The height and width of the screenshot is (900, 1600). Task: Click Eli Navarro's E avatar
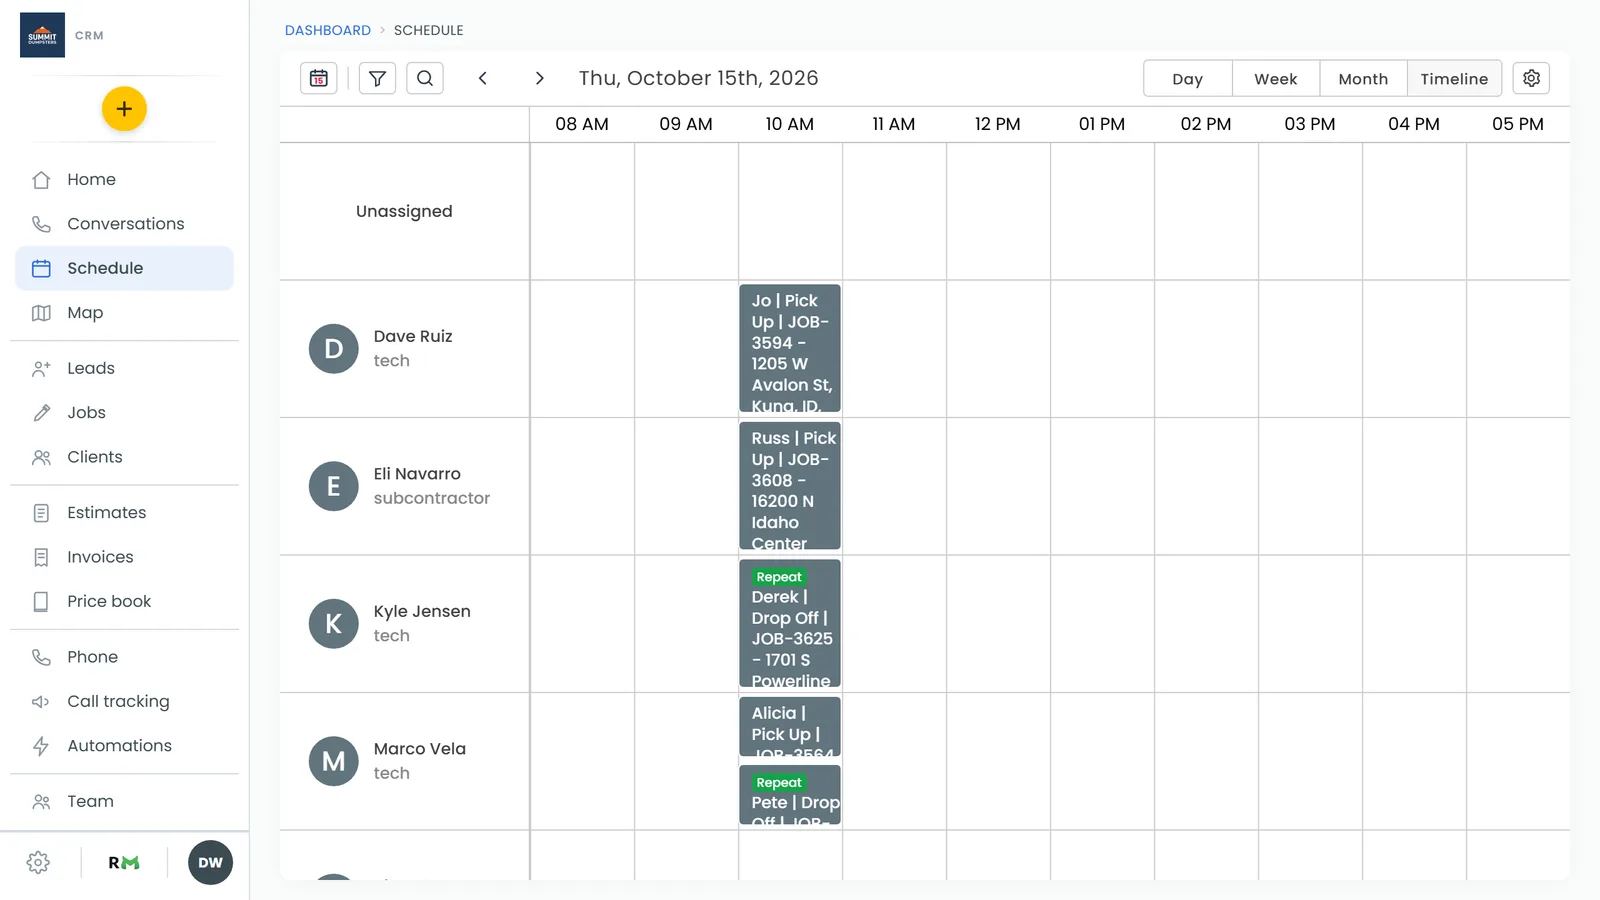(x=334, y=486)
